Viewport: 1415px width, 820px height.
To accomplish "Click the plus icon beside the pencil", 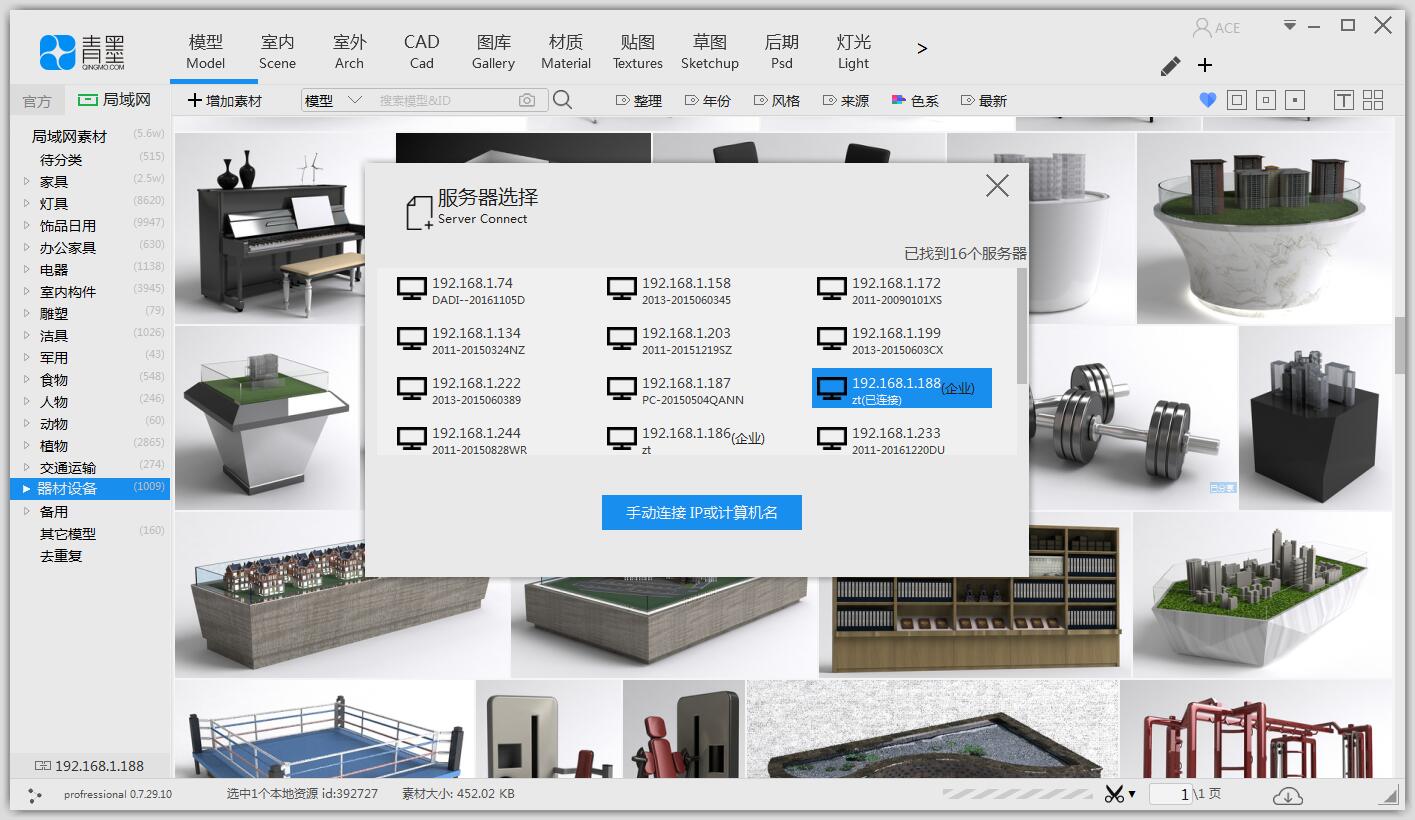I will [1205, 65].
